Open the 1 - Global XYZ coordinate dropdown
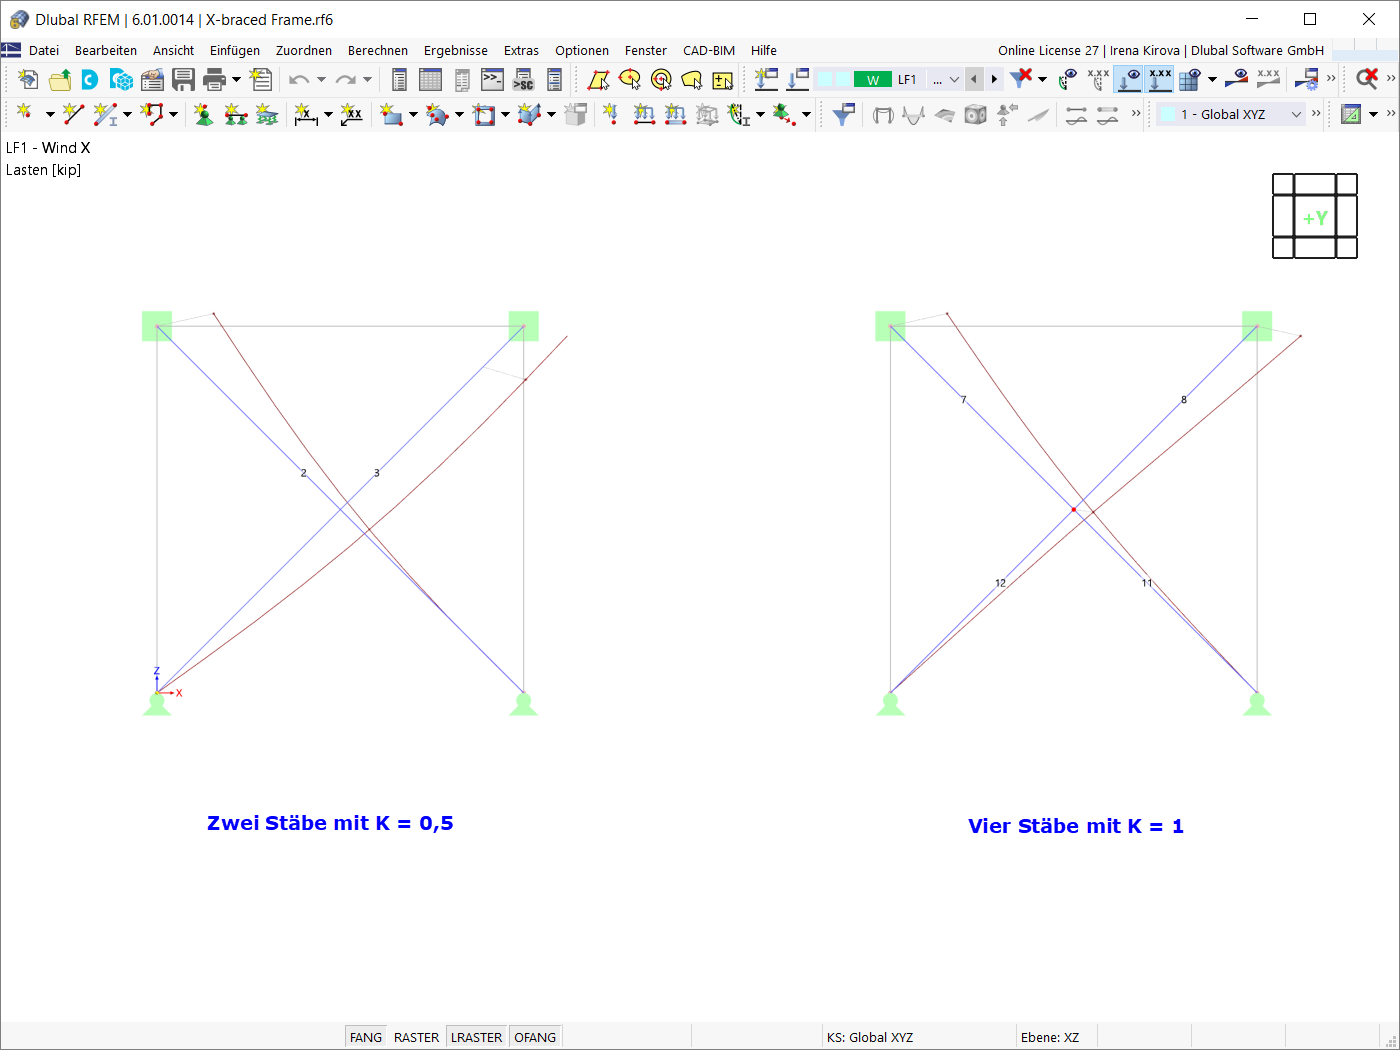The height and width of the screenshot is (1050, 1400). (x=1296, y=114)
